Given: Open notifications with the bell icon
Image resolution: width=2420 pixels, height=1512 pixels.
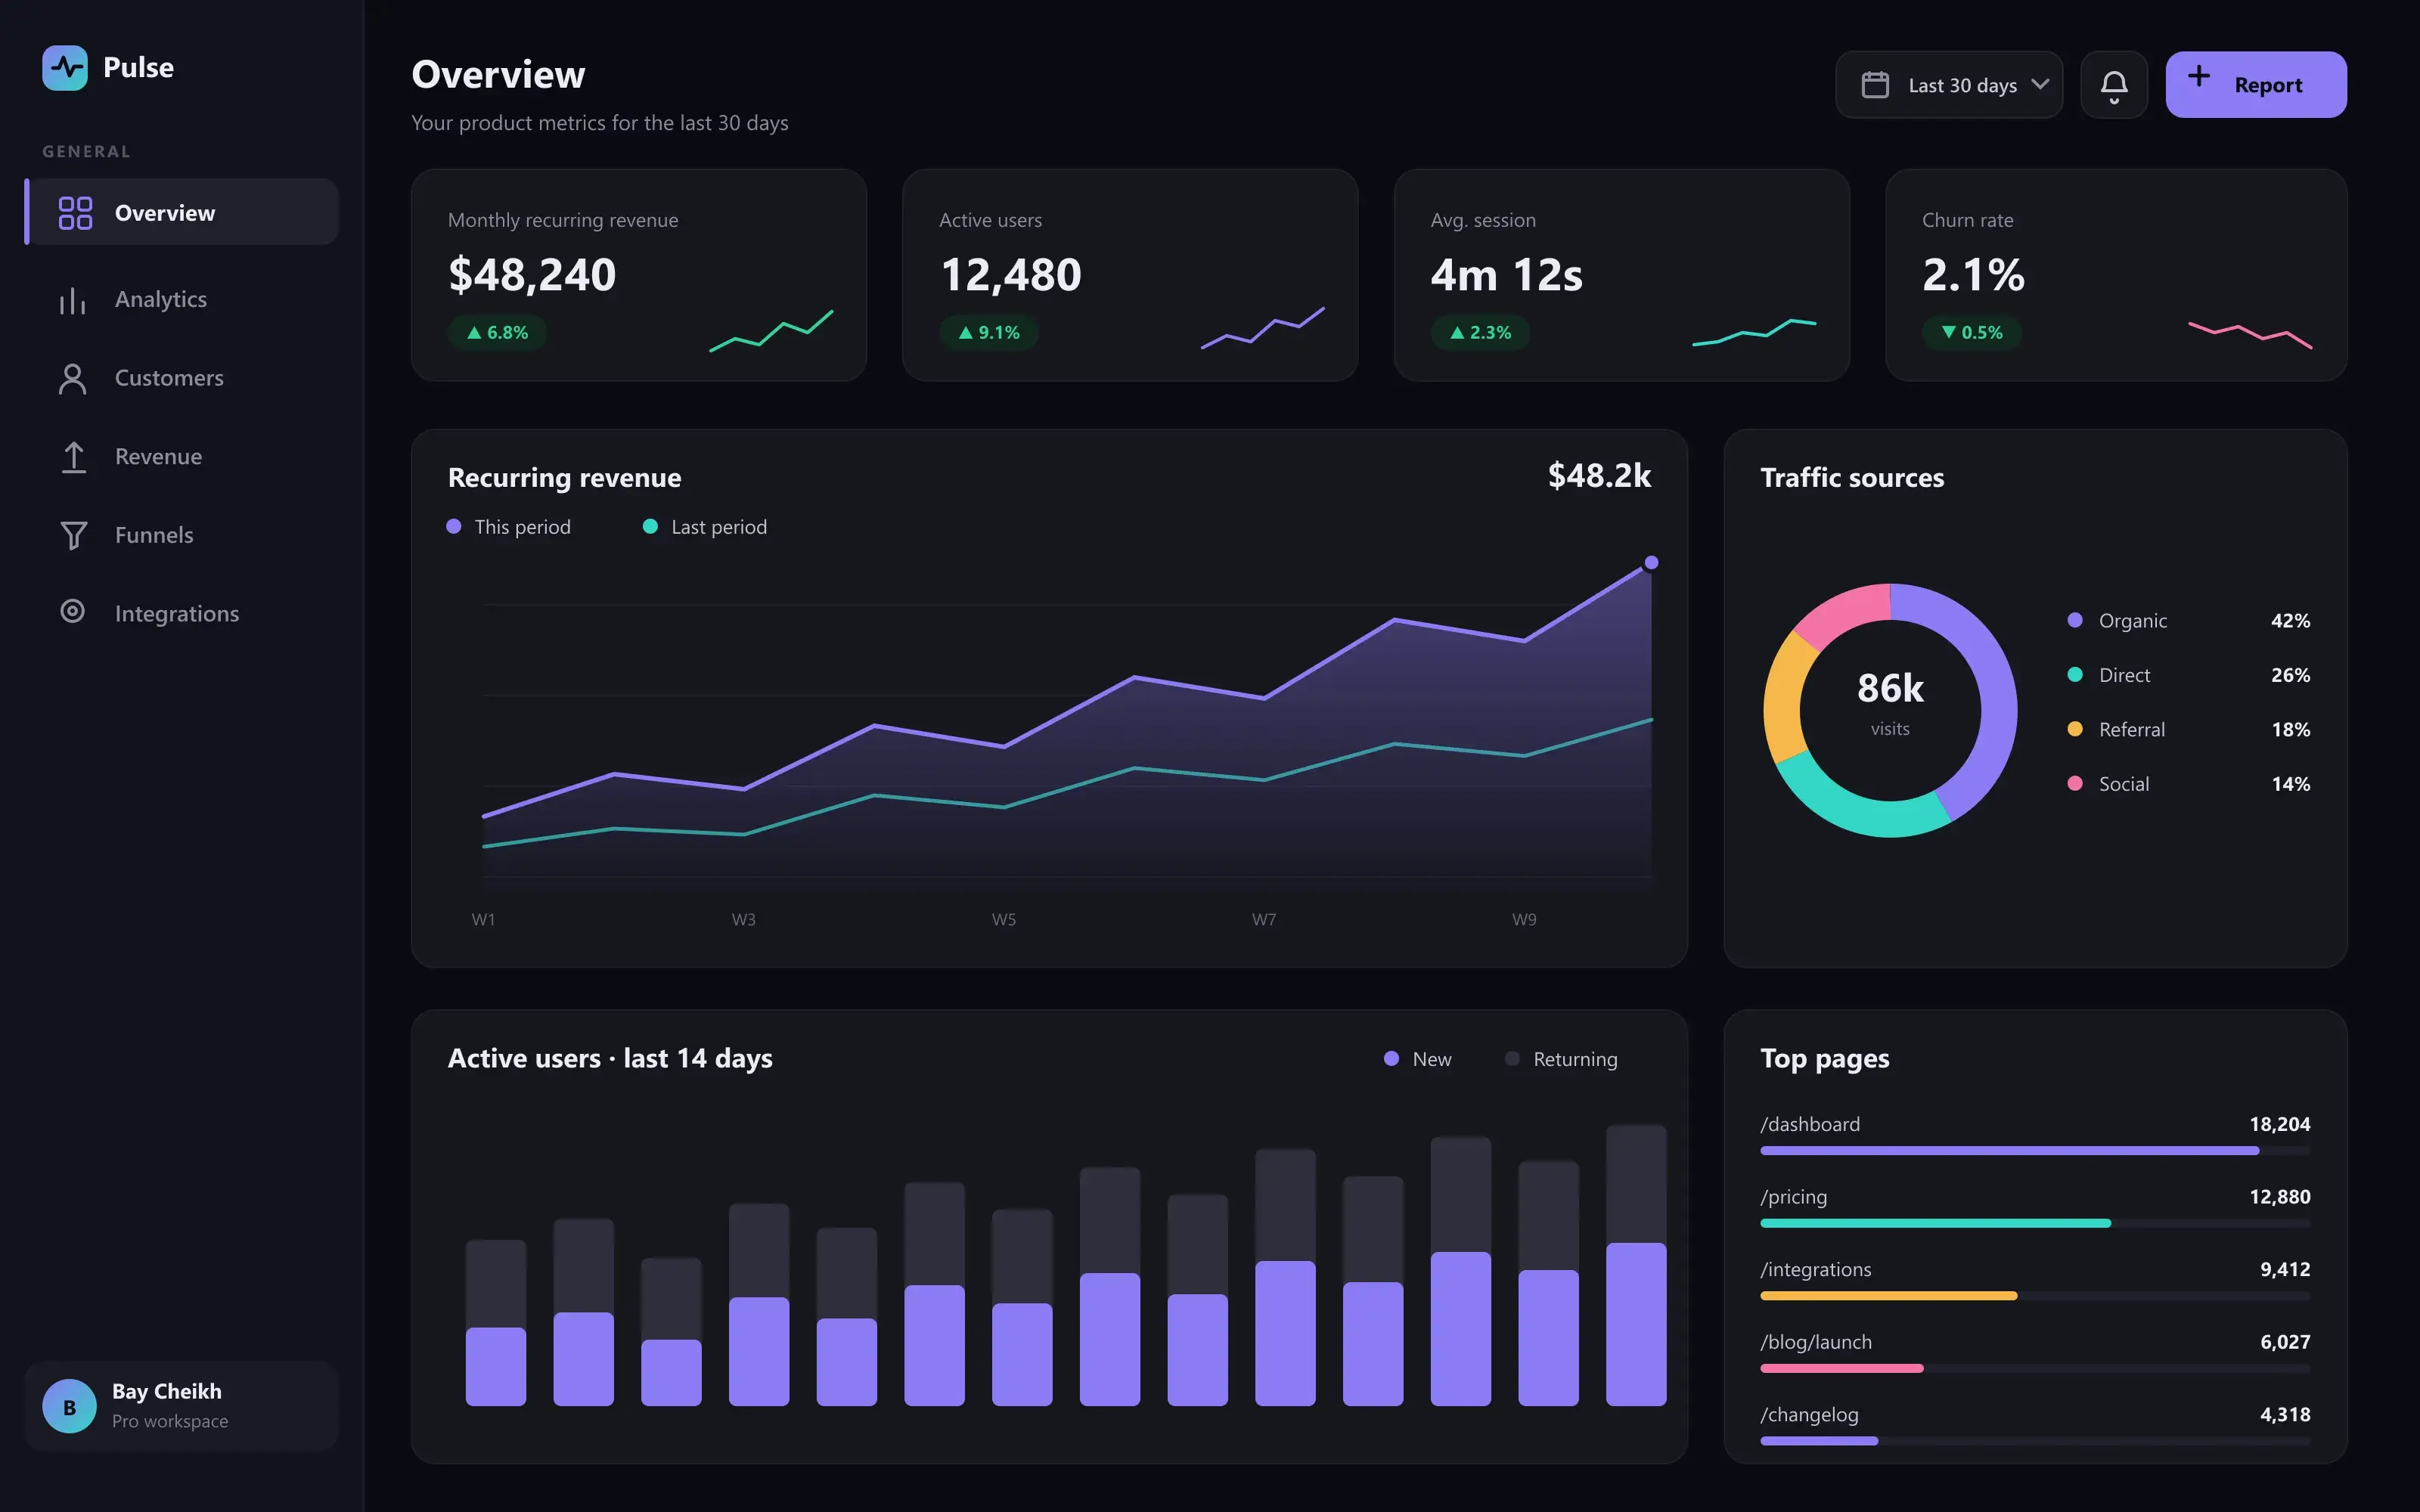Looking at the screenshot, I should coord(2114,85).
